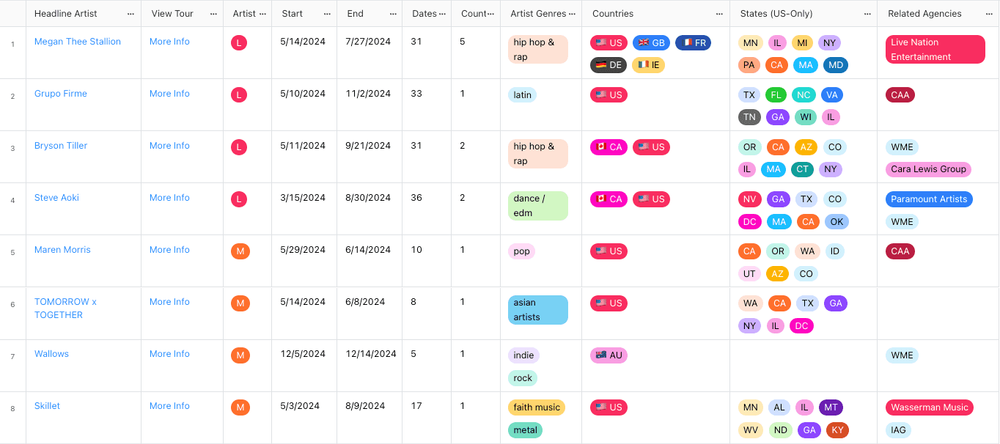
Task: Click CA country flag tag in Bryson Tiller row
Action: point(608,147)
